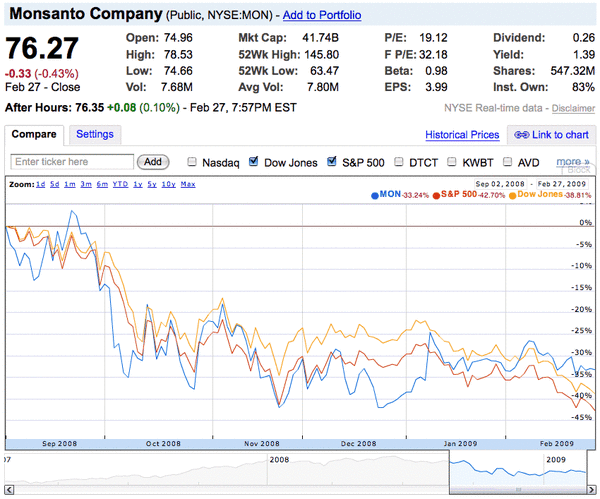
Task: Uncheck the Dow Jones comparison checkbox
Action: click(253, 161)
